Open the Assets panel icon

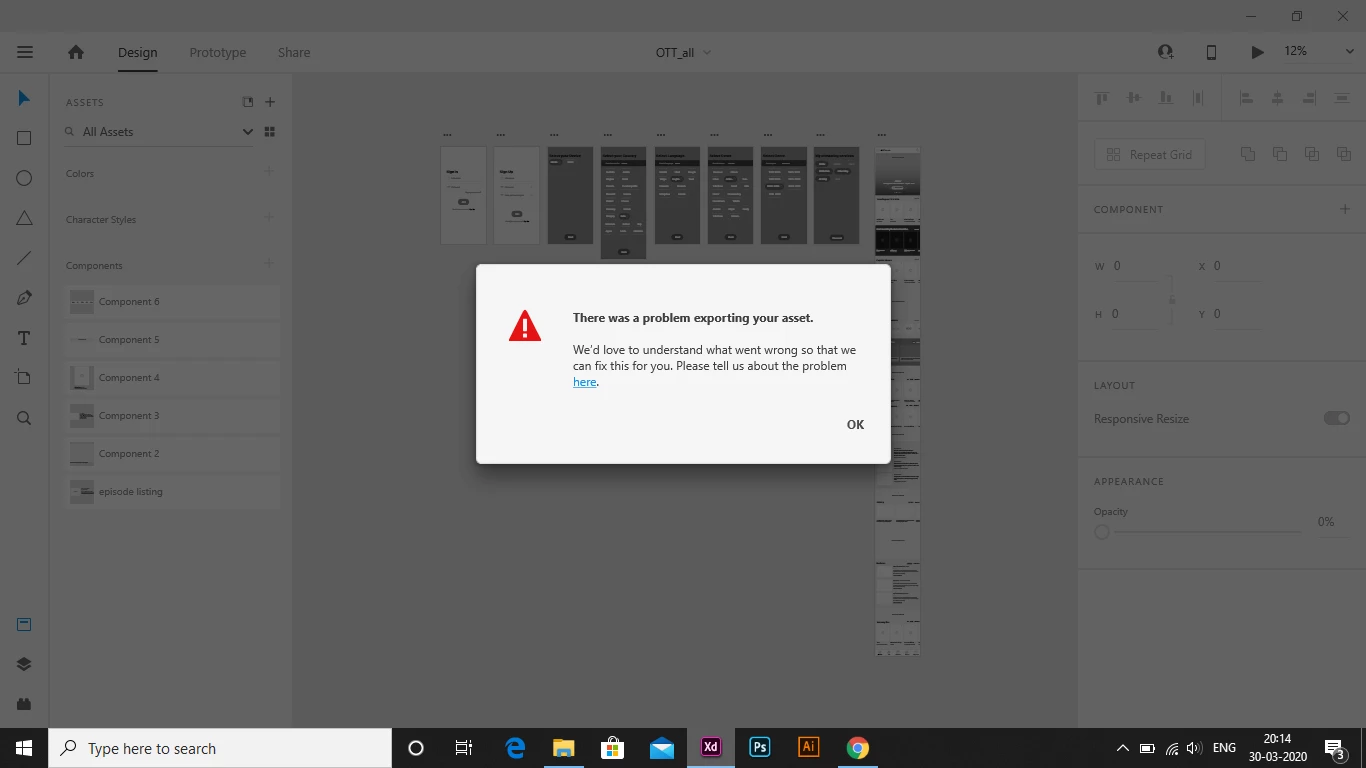coord(24,625)
